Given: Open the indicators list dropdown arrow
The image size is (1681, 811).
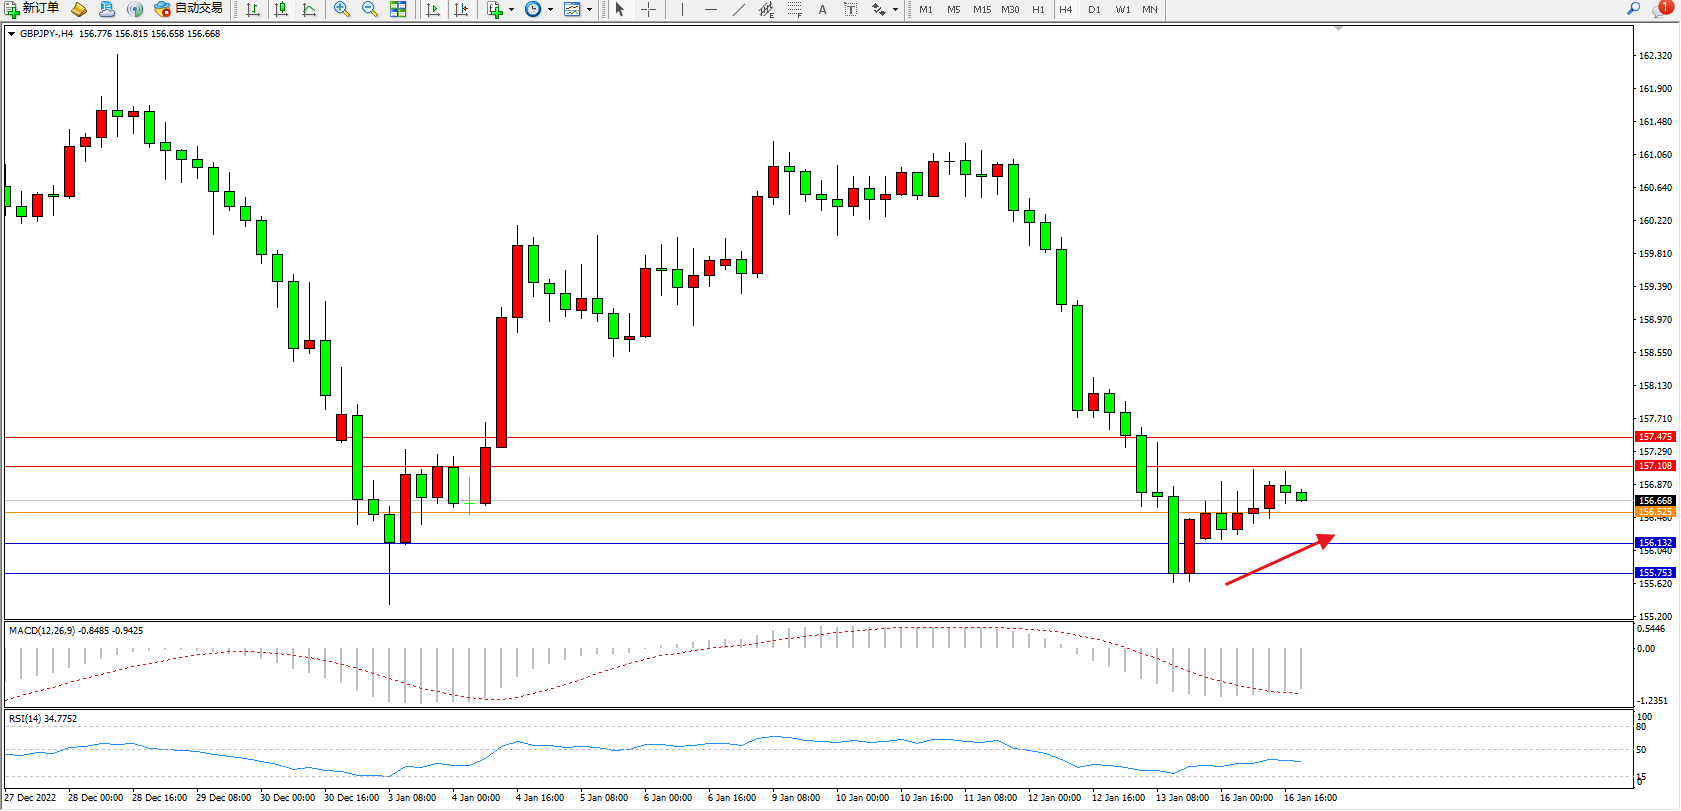Looking at the screenshot, I should click(511, 10).
